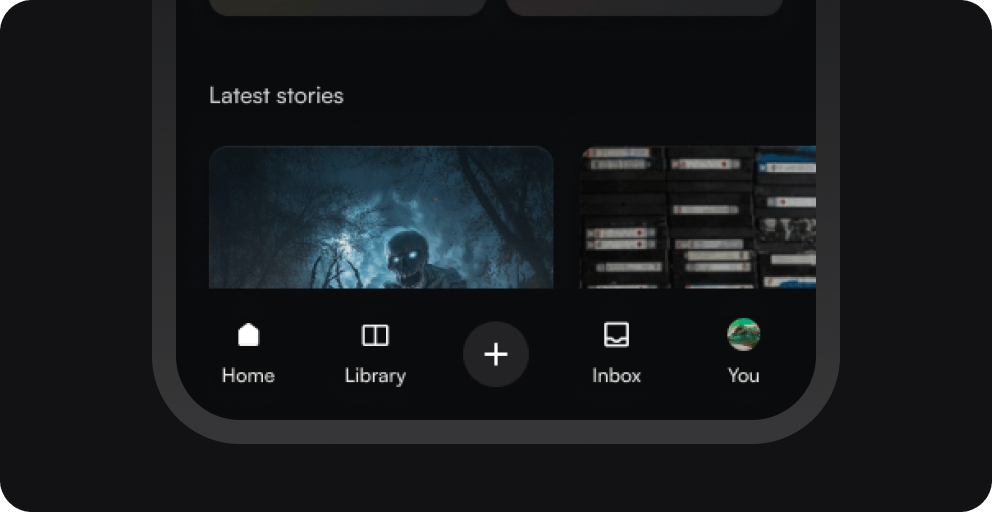992x512 pixels.
Task: Select the Home tab label
Action: (248, 375)
